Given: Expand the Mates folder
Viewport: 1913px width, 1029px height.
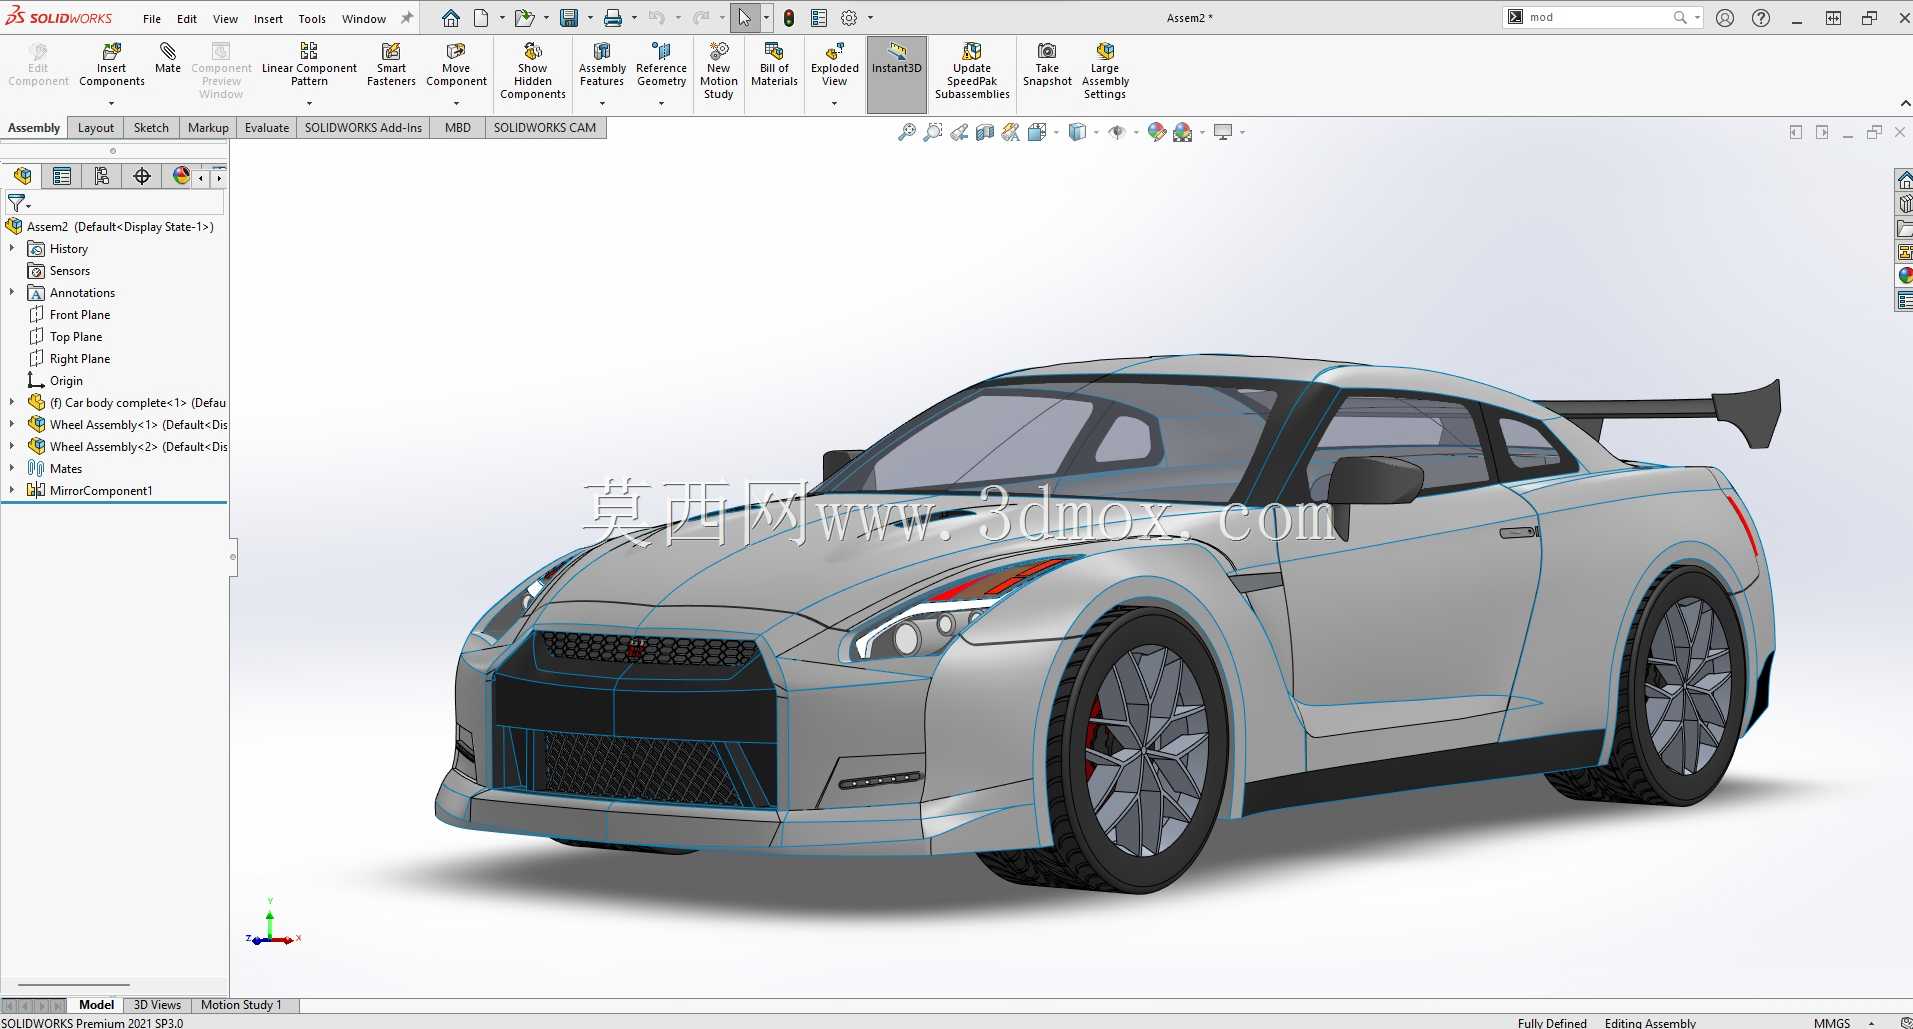Looking at the screenshot, I should (12, 468).
